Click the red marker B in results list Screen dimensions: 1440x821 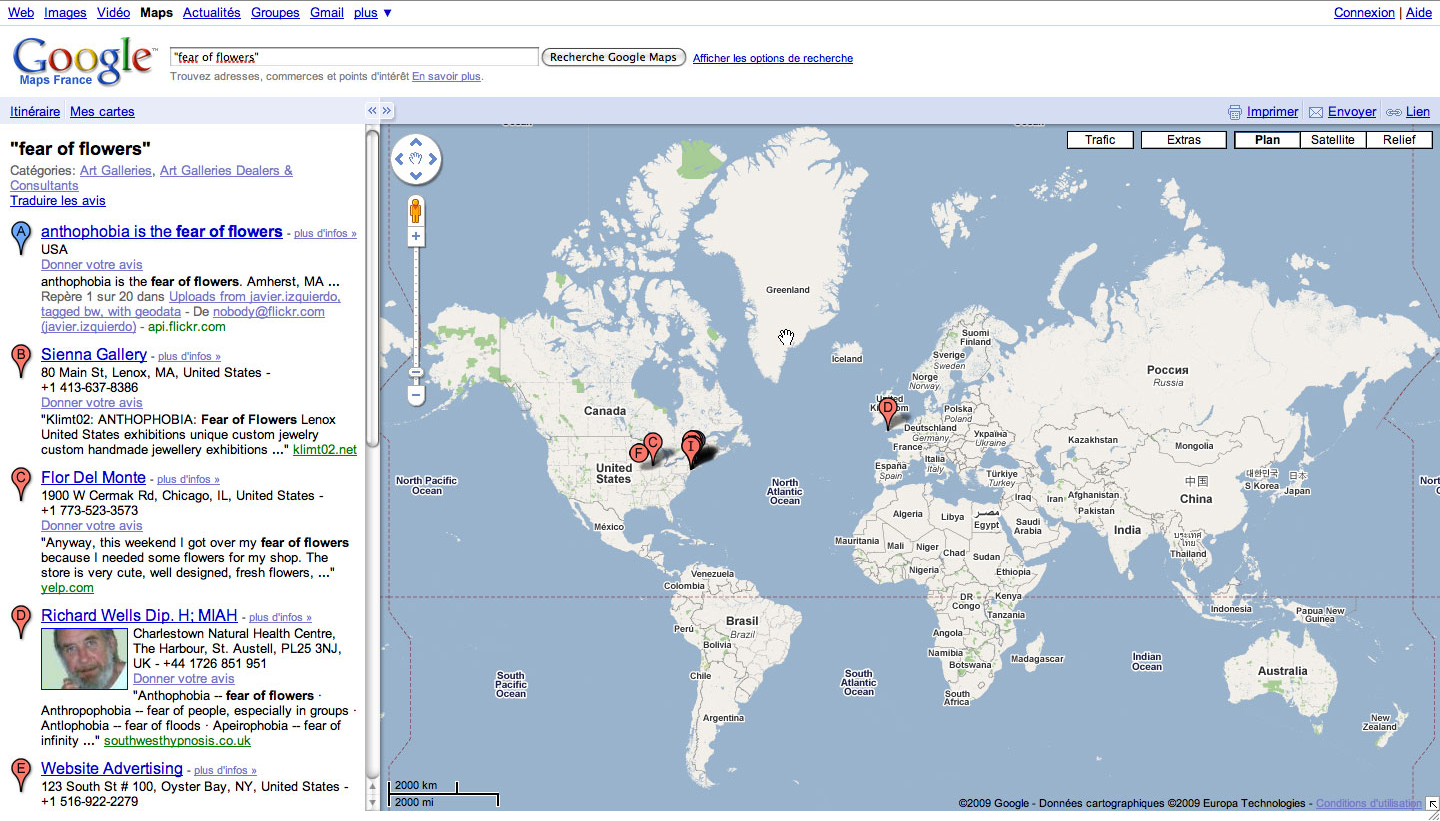click(x=20, y=361)
